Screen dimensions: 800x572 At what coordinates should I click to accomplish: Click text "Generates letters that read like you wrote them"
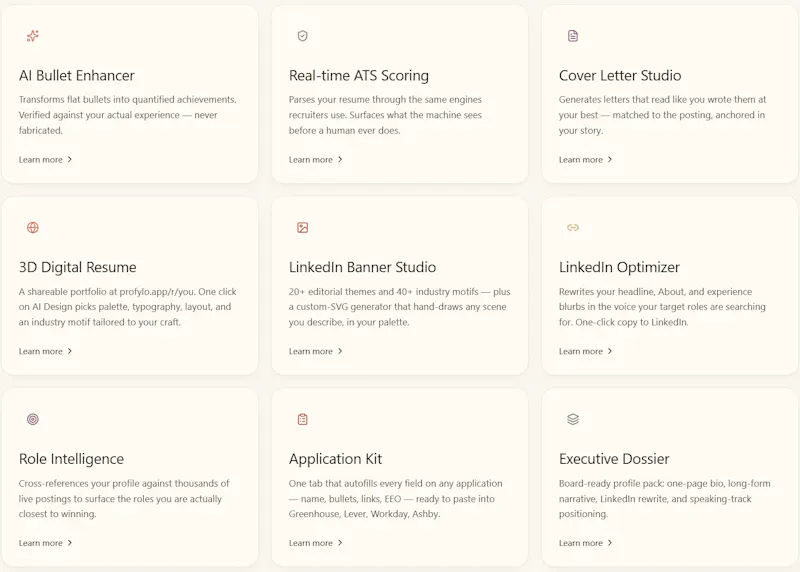pos(657,100)
